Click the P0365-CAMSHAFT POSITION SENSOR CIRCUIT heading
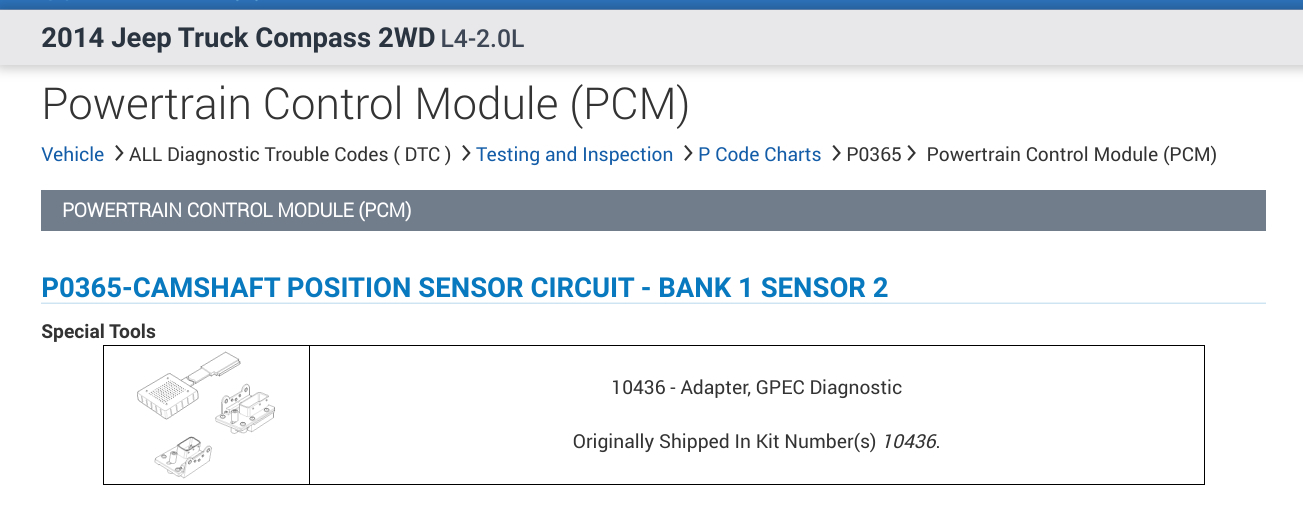 464,288
